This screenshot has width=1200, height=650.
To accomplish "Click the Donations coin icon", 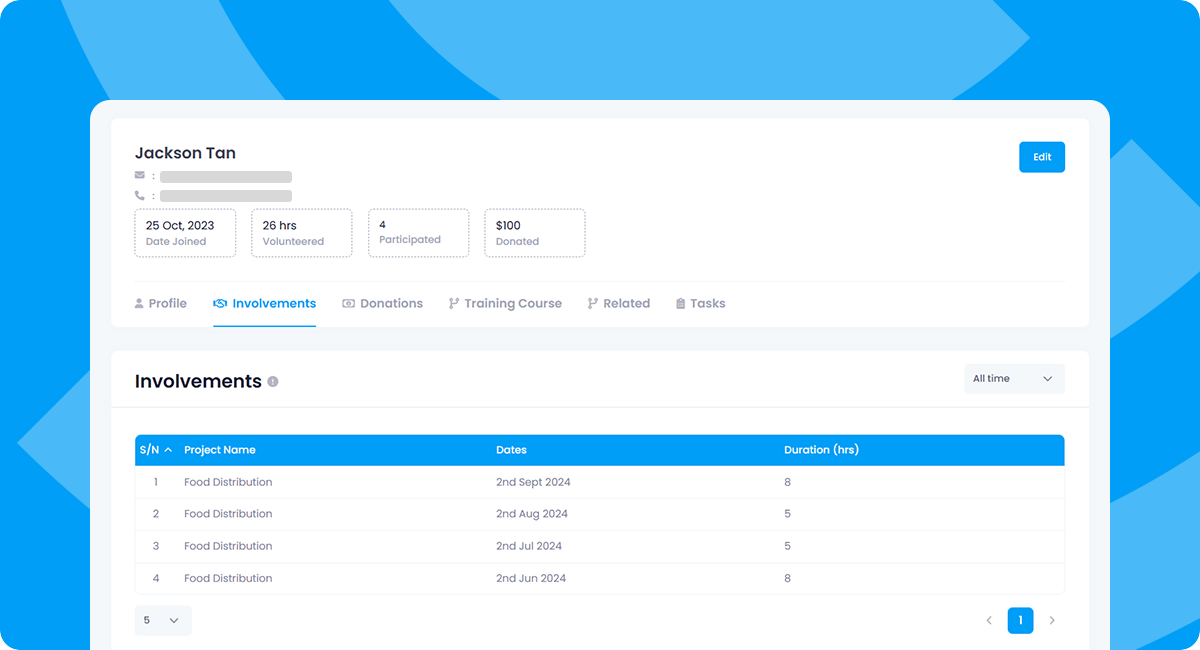I will (348, 303).
